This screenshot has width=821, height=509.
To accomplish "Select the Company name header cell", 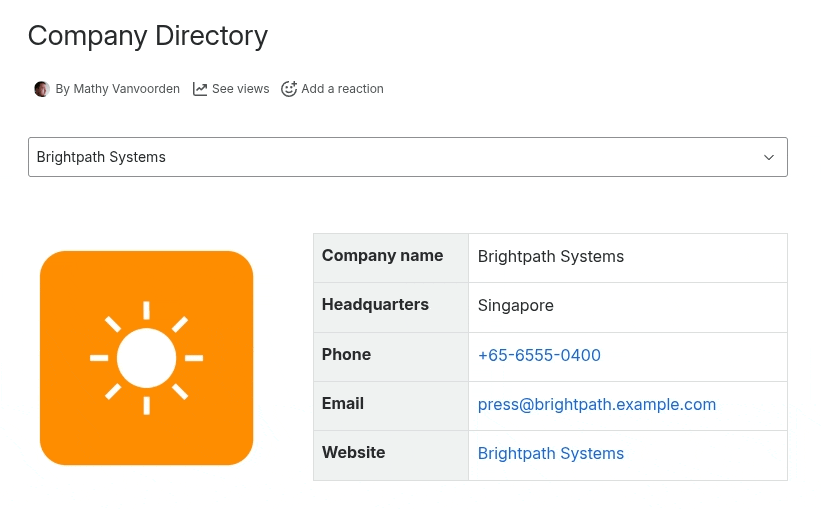I will click(x=382, y=255).
